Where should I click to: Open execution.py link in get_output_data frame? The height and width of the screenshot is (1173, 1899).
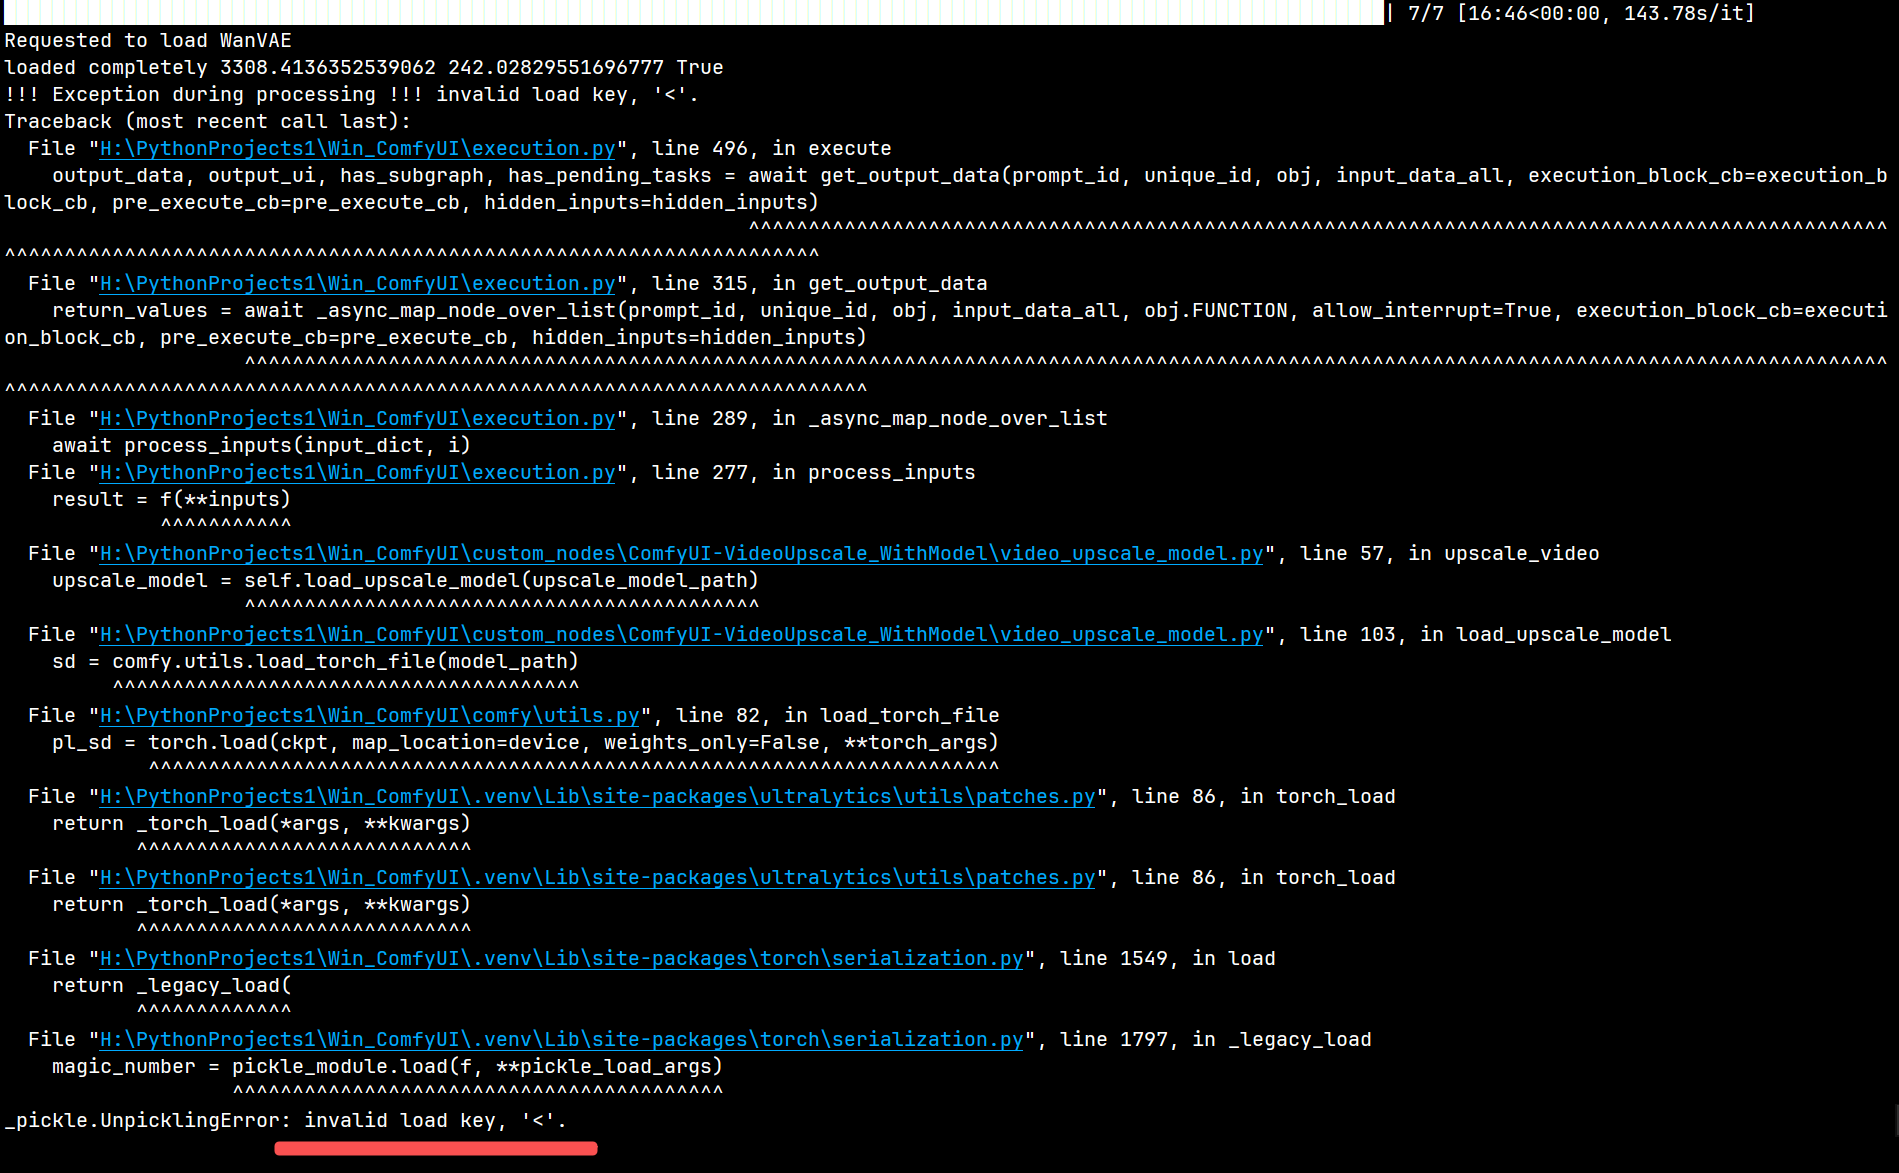click(355, 283)
